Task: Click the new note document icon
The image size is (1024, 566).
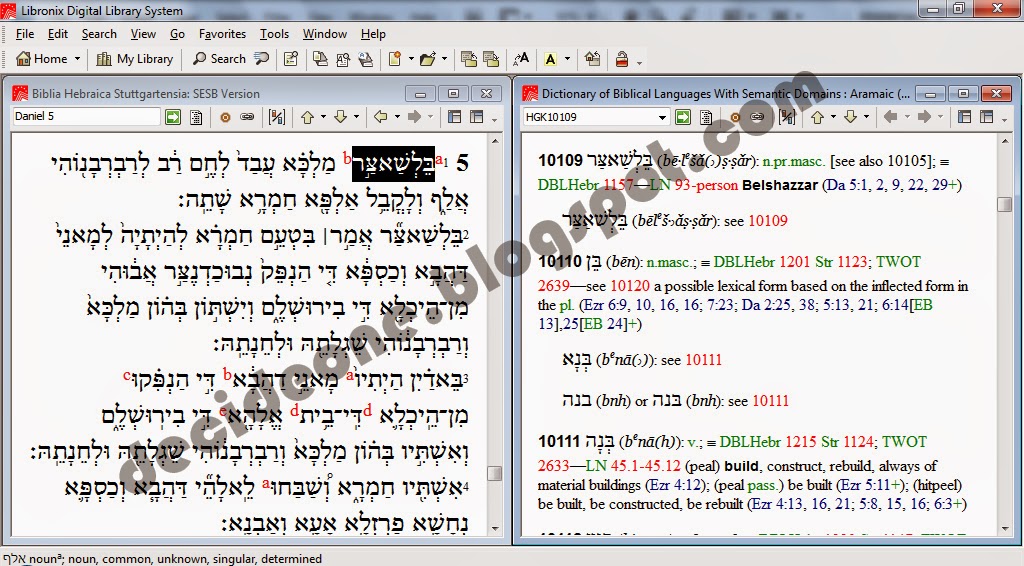Action: click(394, 59)
